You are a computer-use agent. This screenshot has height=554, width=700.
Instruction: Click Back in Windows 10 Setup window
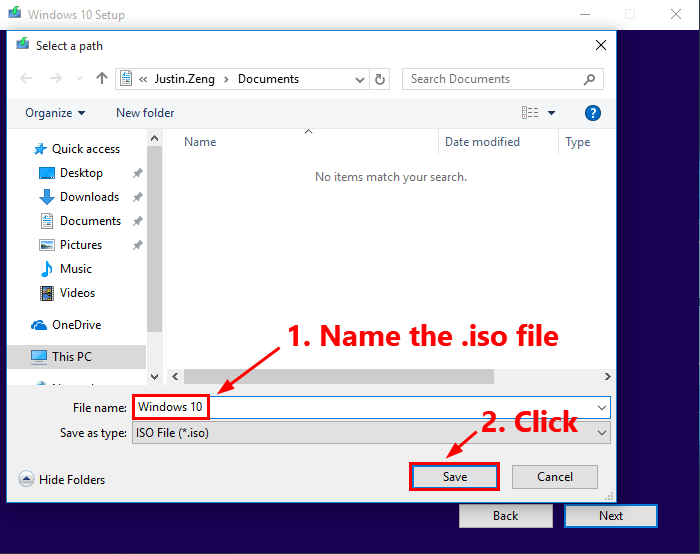tap(506, 516)
